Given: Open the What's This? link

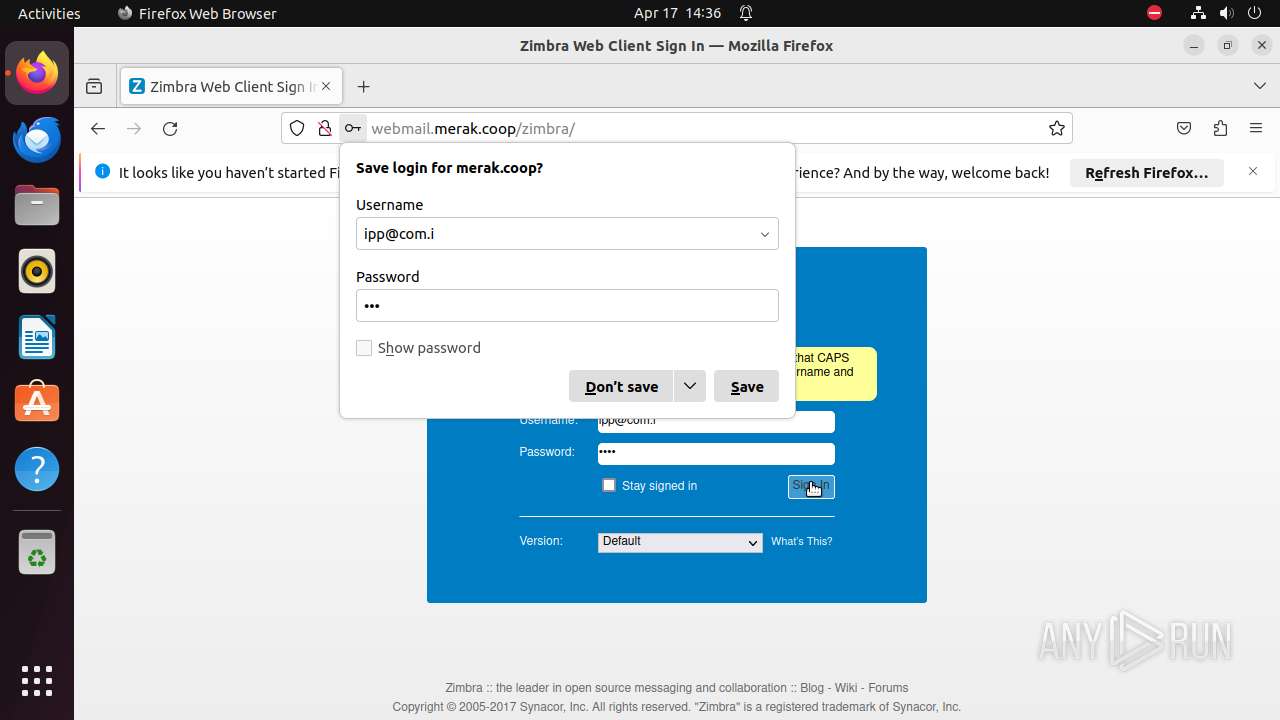Looking at the screenshot, I should pos(801,541).
